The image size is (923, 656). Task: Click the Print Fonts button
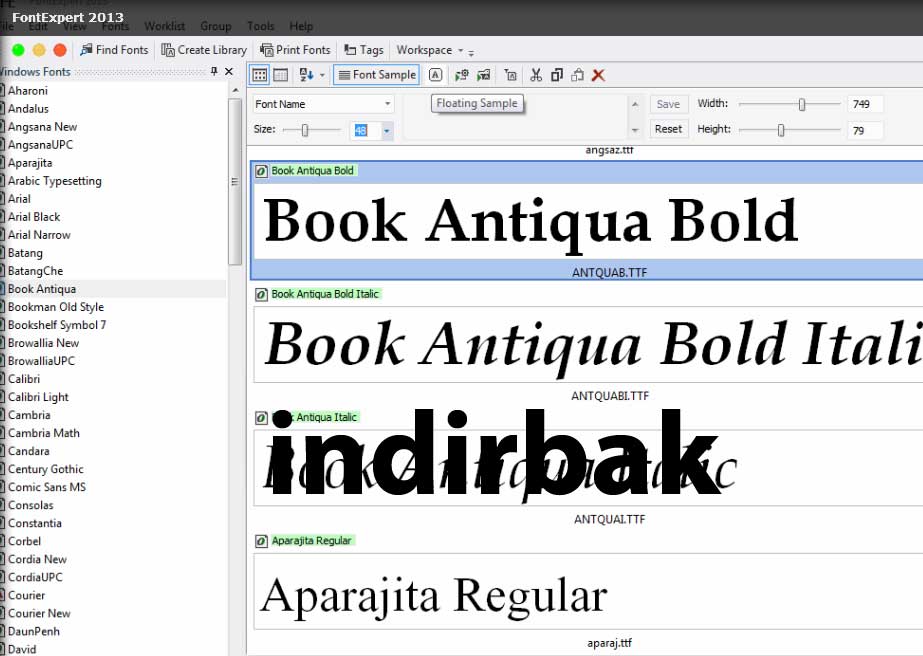pyautogui.click(x=295, y=50)
